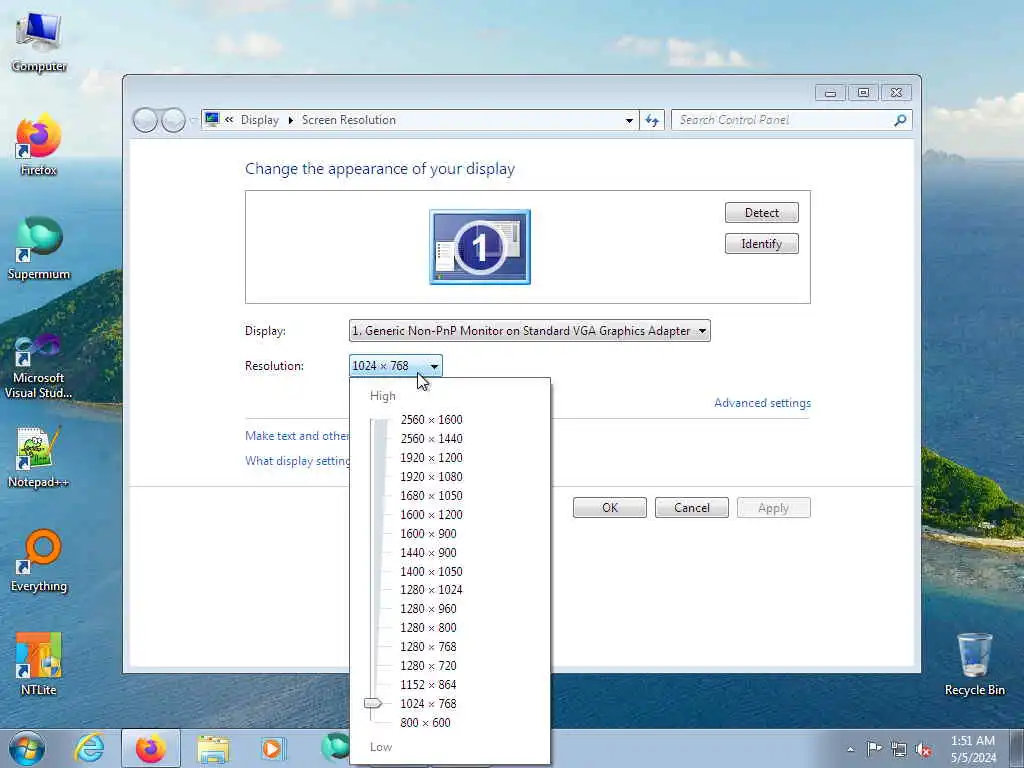1024x768 pixels.
Task: Open Windows Media Player from the taskbar
Action: [x=272, y=748]
